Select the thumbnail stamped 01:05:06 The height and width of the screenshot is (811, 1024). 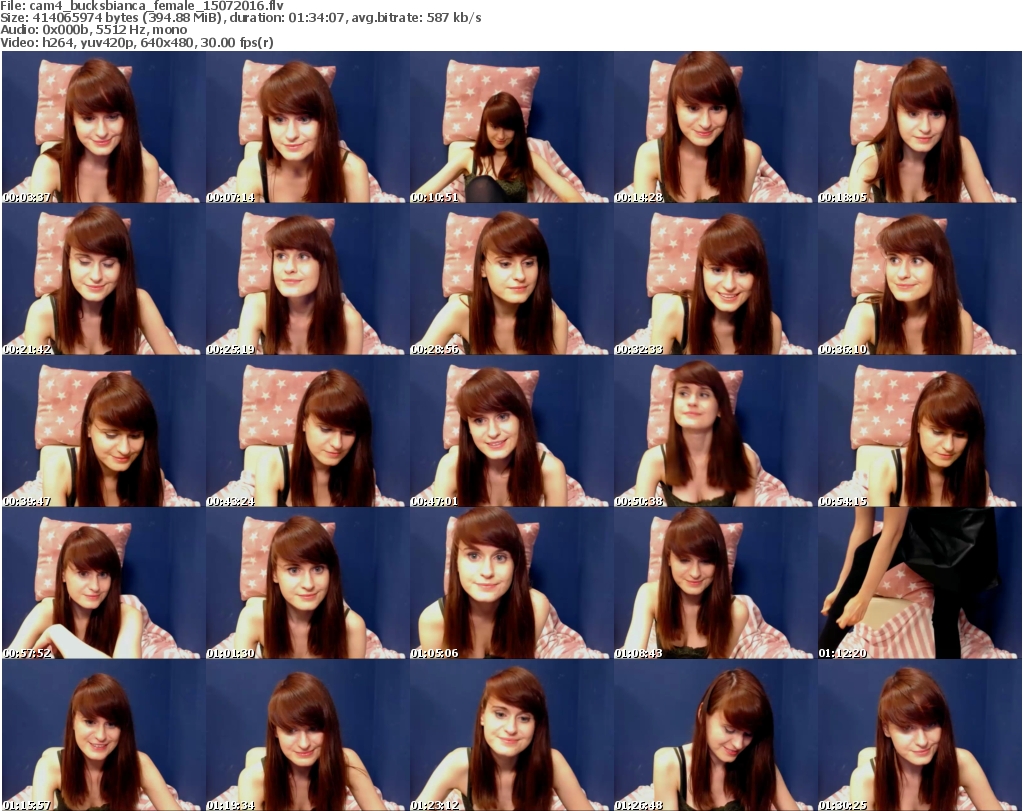coord(511,583)
